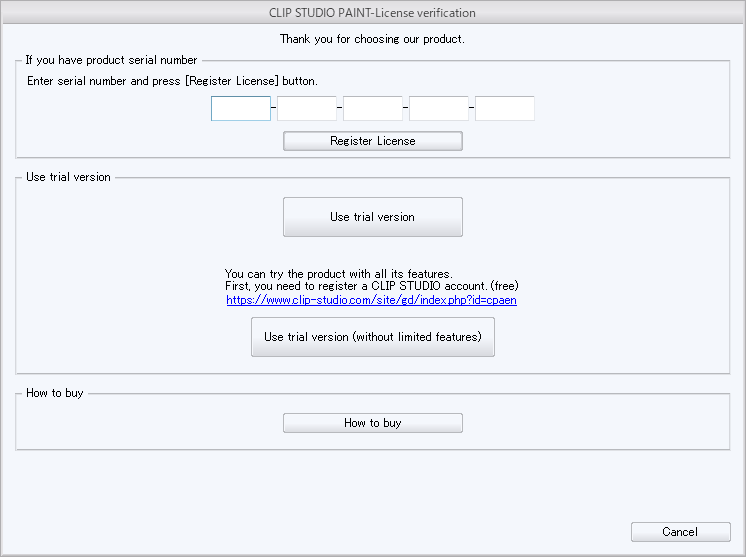Click the "If you have product serial number" heading

[112, 61]
